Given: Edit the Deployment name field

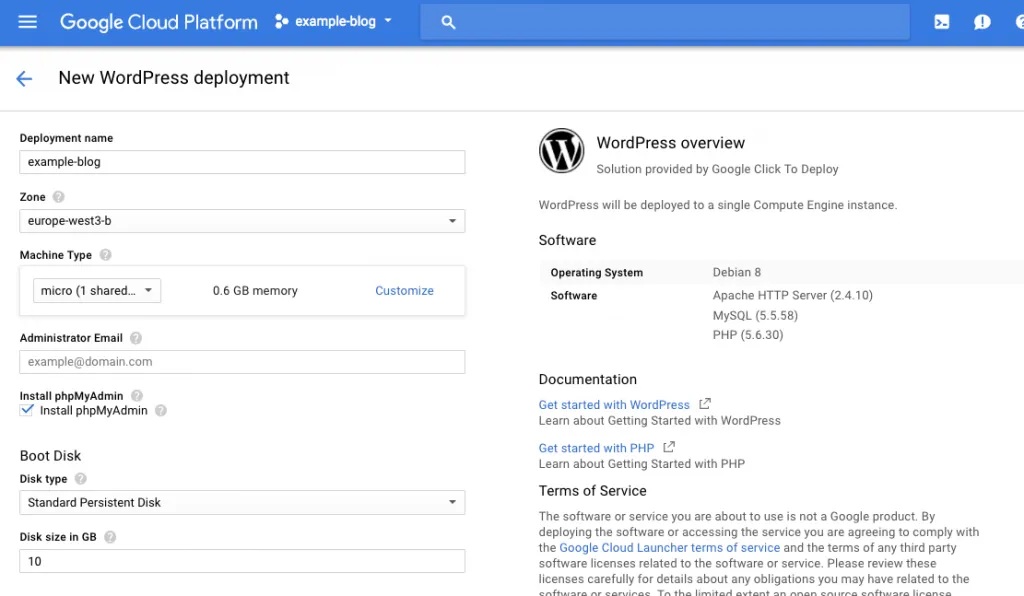Looking at the screenshot, I should [242, 162].
